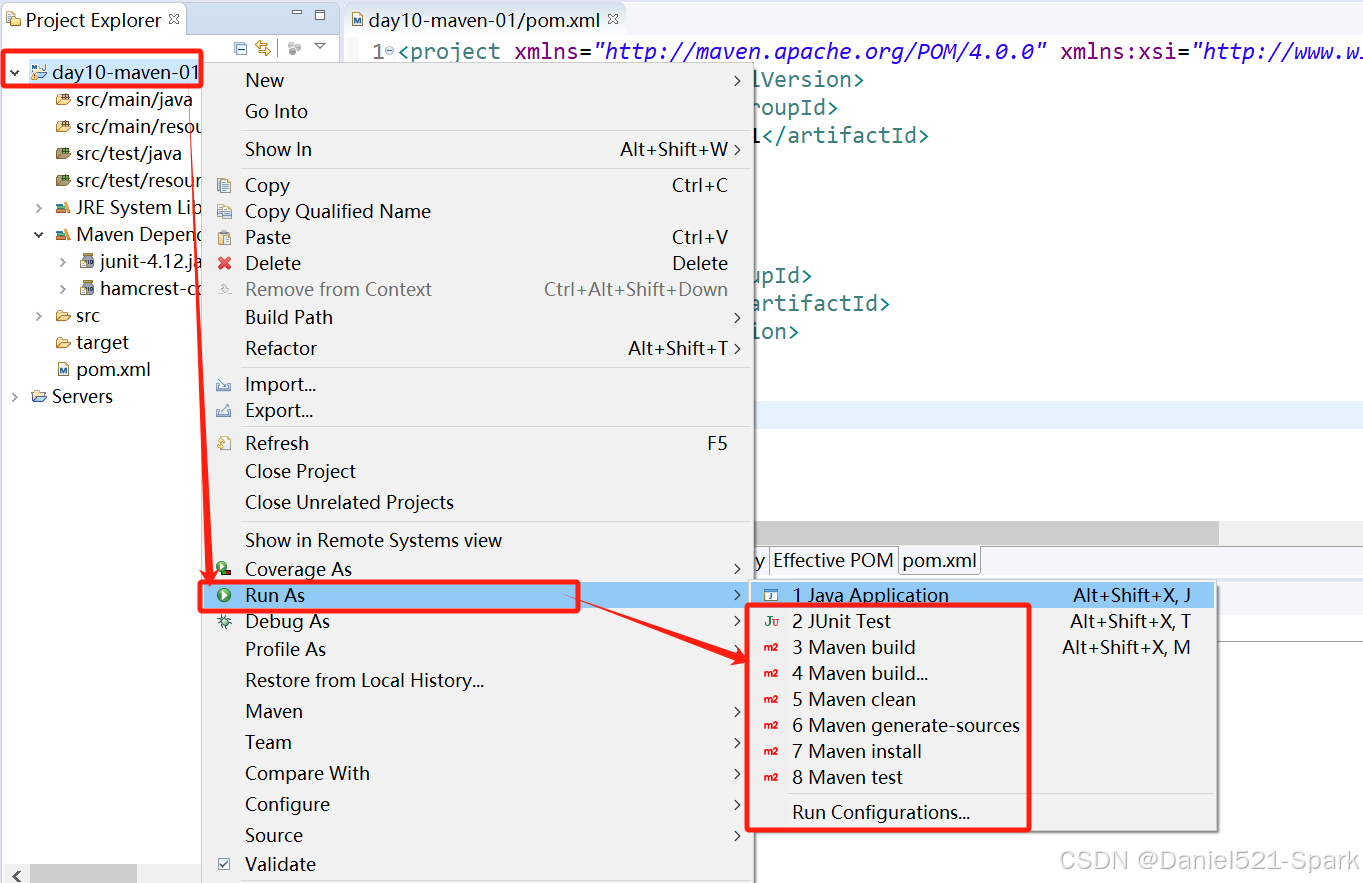
Task: Click the red Delete X icon
Action: point(225,263)
